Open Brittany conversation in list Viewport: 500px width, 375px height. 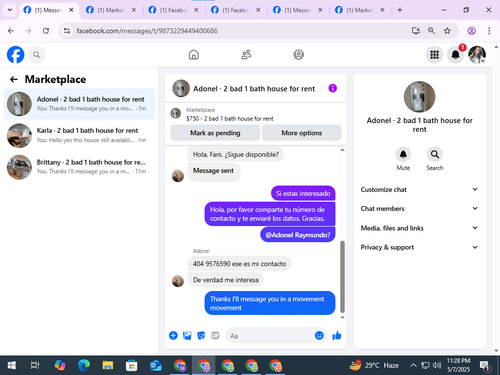[79, 167]
